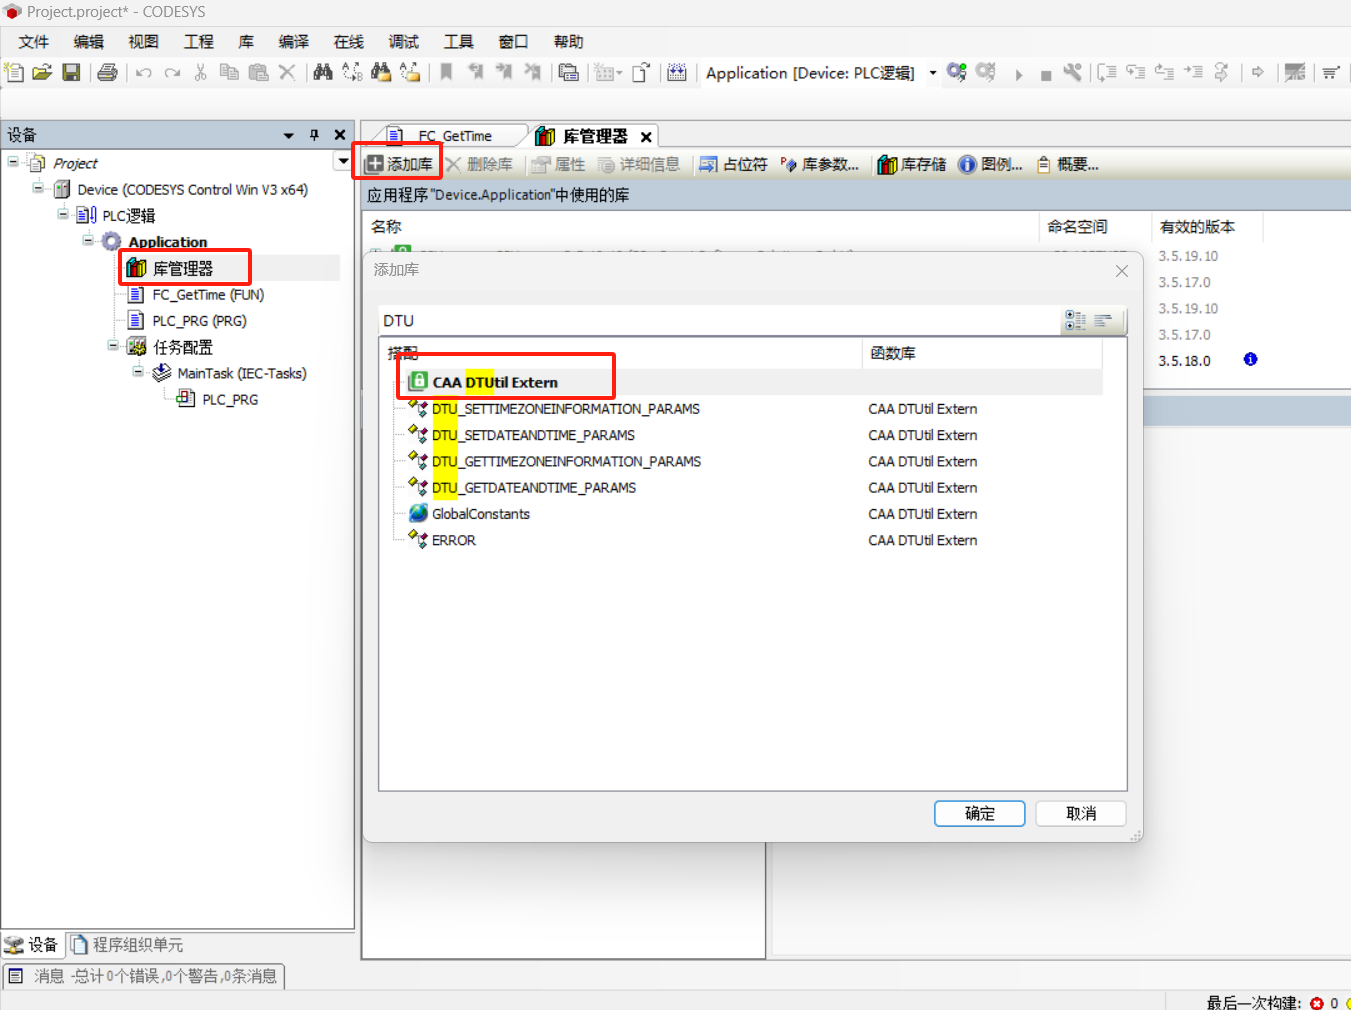Click the Paste clipboard icon
The image size is (1351, 1010).
[x=258, y=72]
